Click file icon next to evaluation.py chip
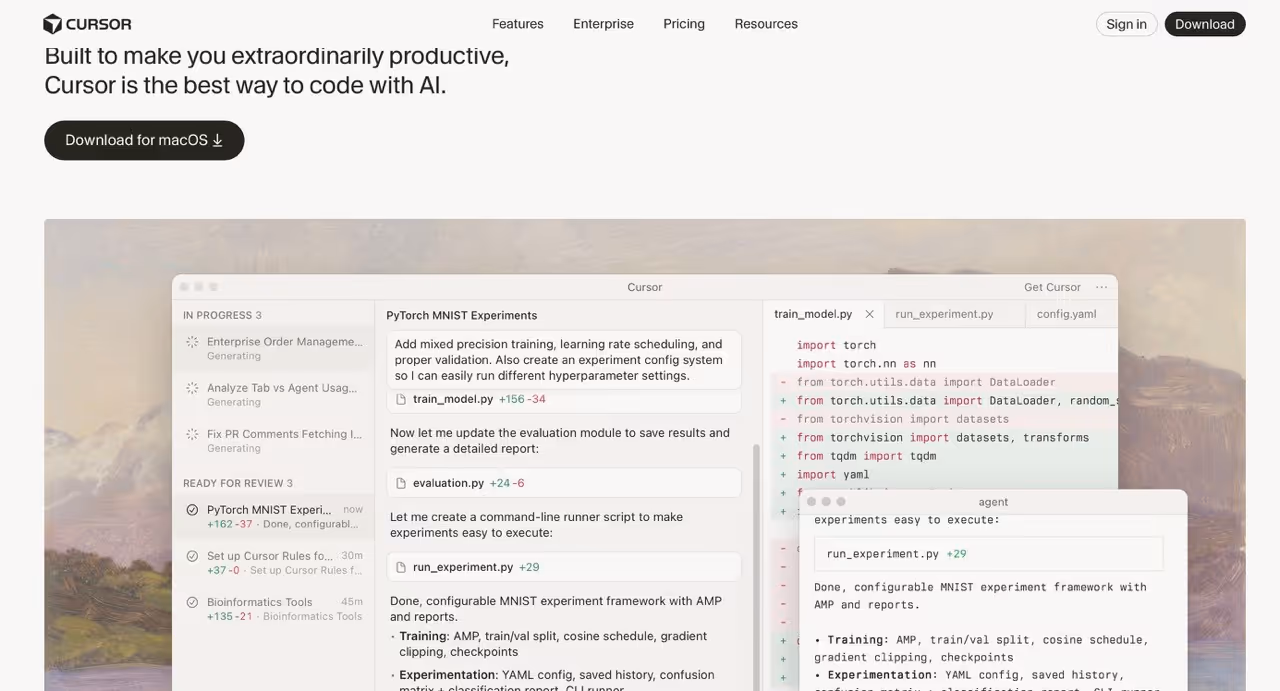The width and height of the screenshot is (1280, 691). click(x=401, y=483)
